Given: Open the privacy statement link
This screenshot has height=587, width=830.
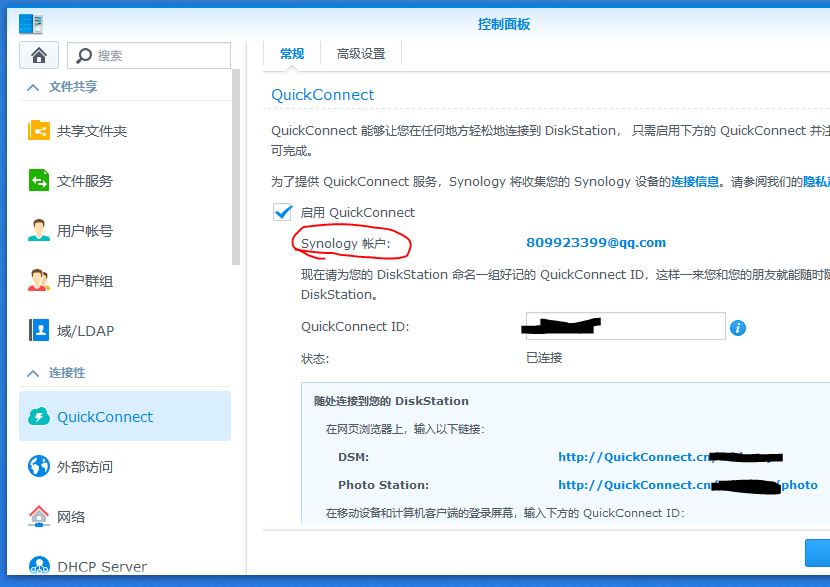Looking at the screenshot, I should (816, 182).
